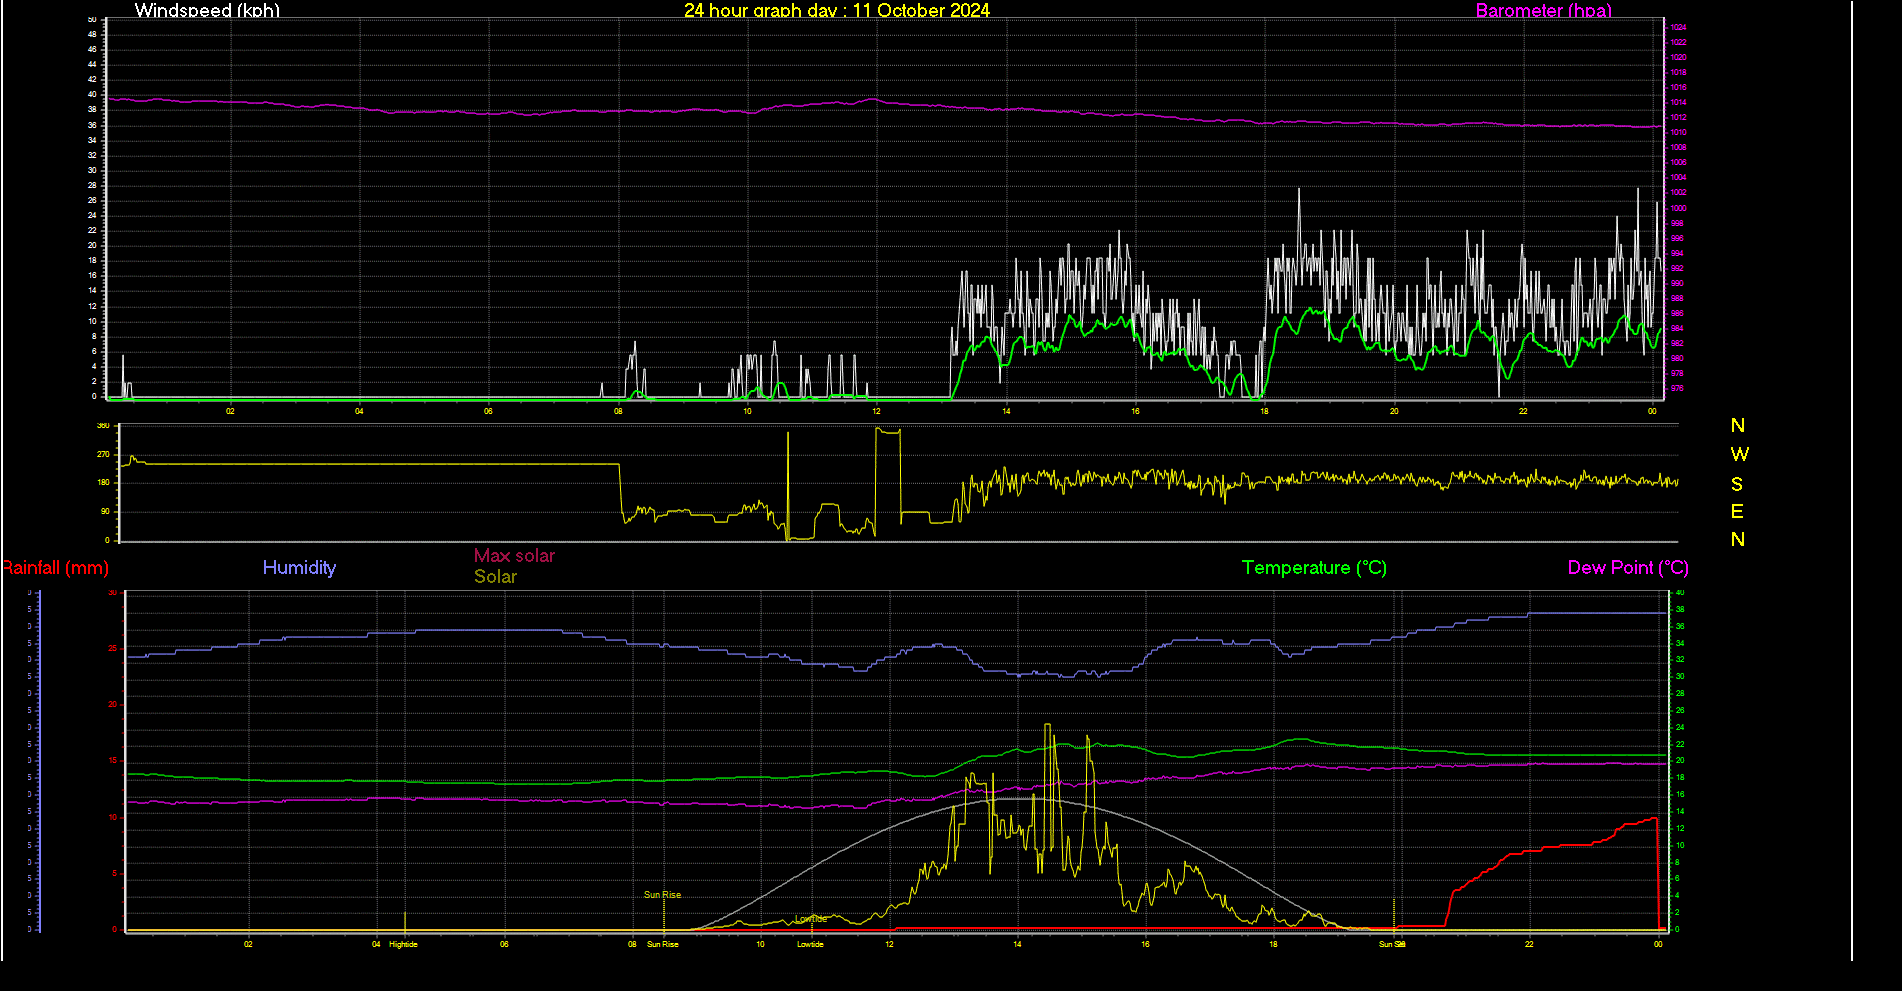Click the "W" compass direction letter

(1739, 454)
